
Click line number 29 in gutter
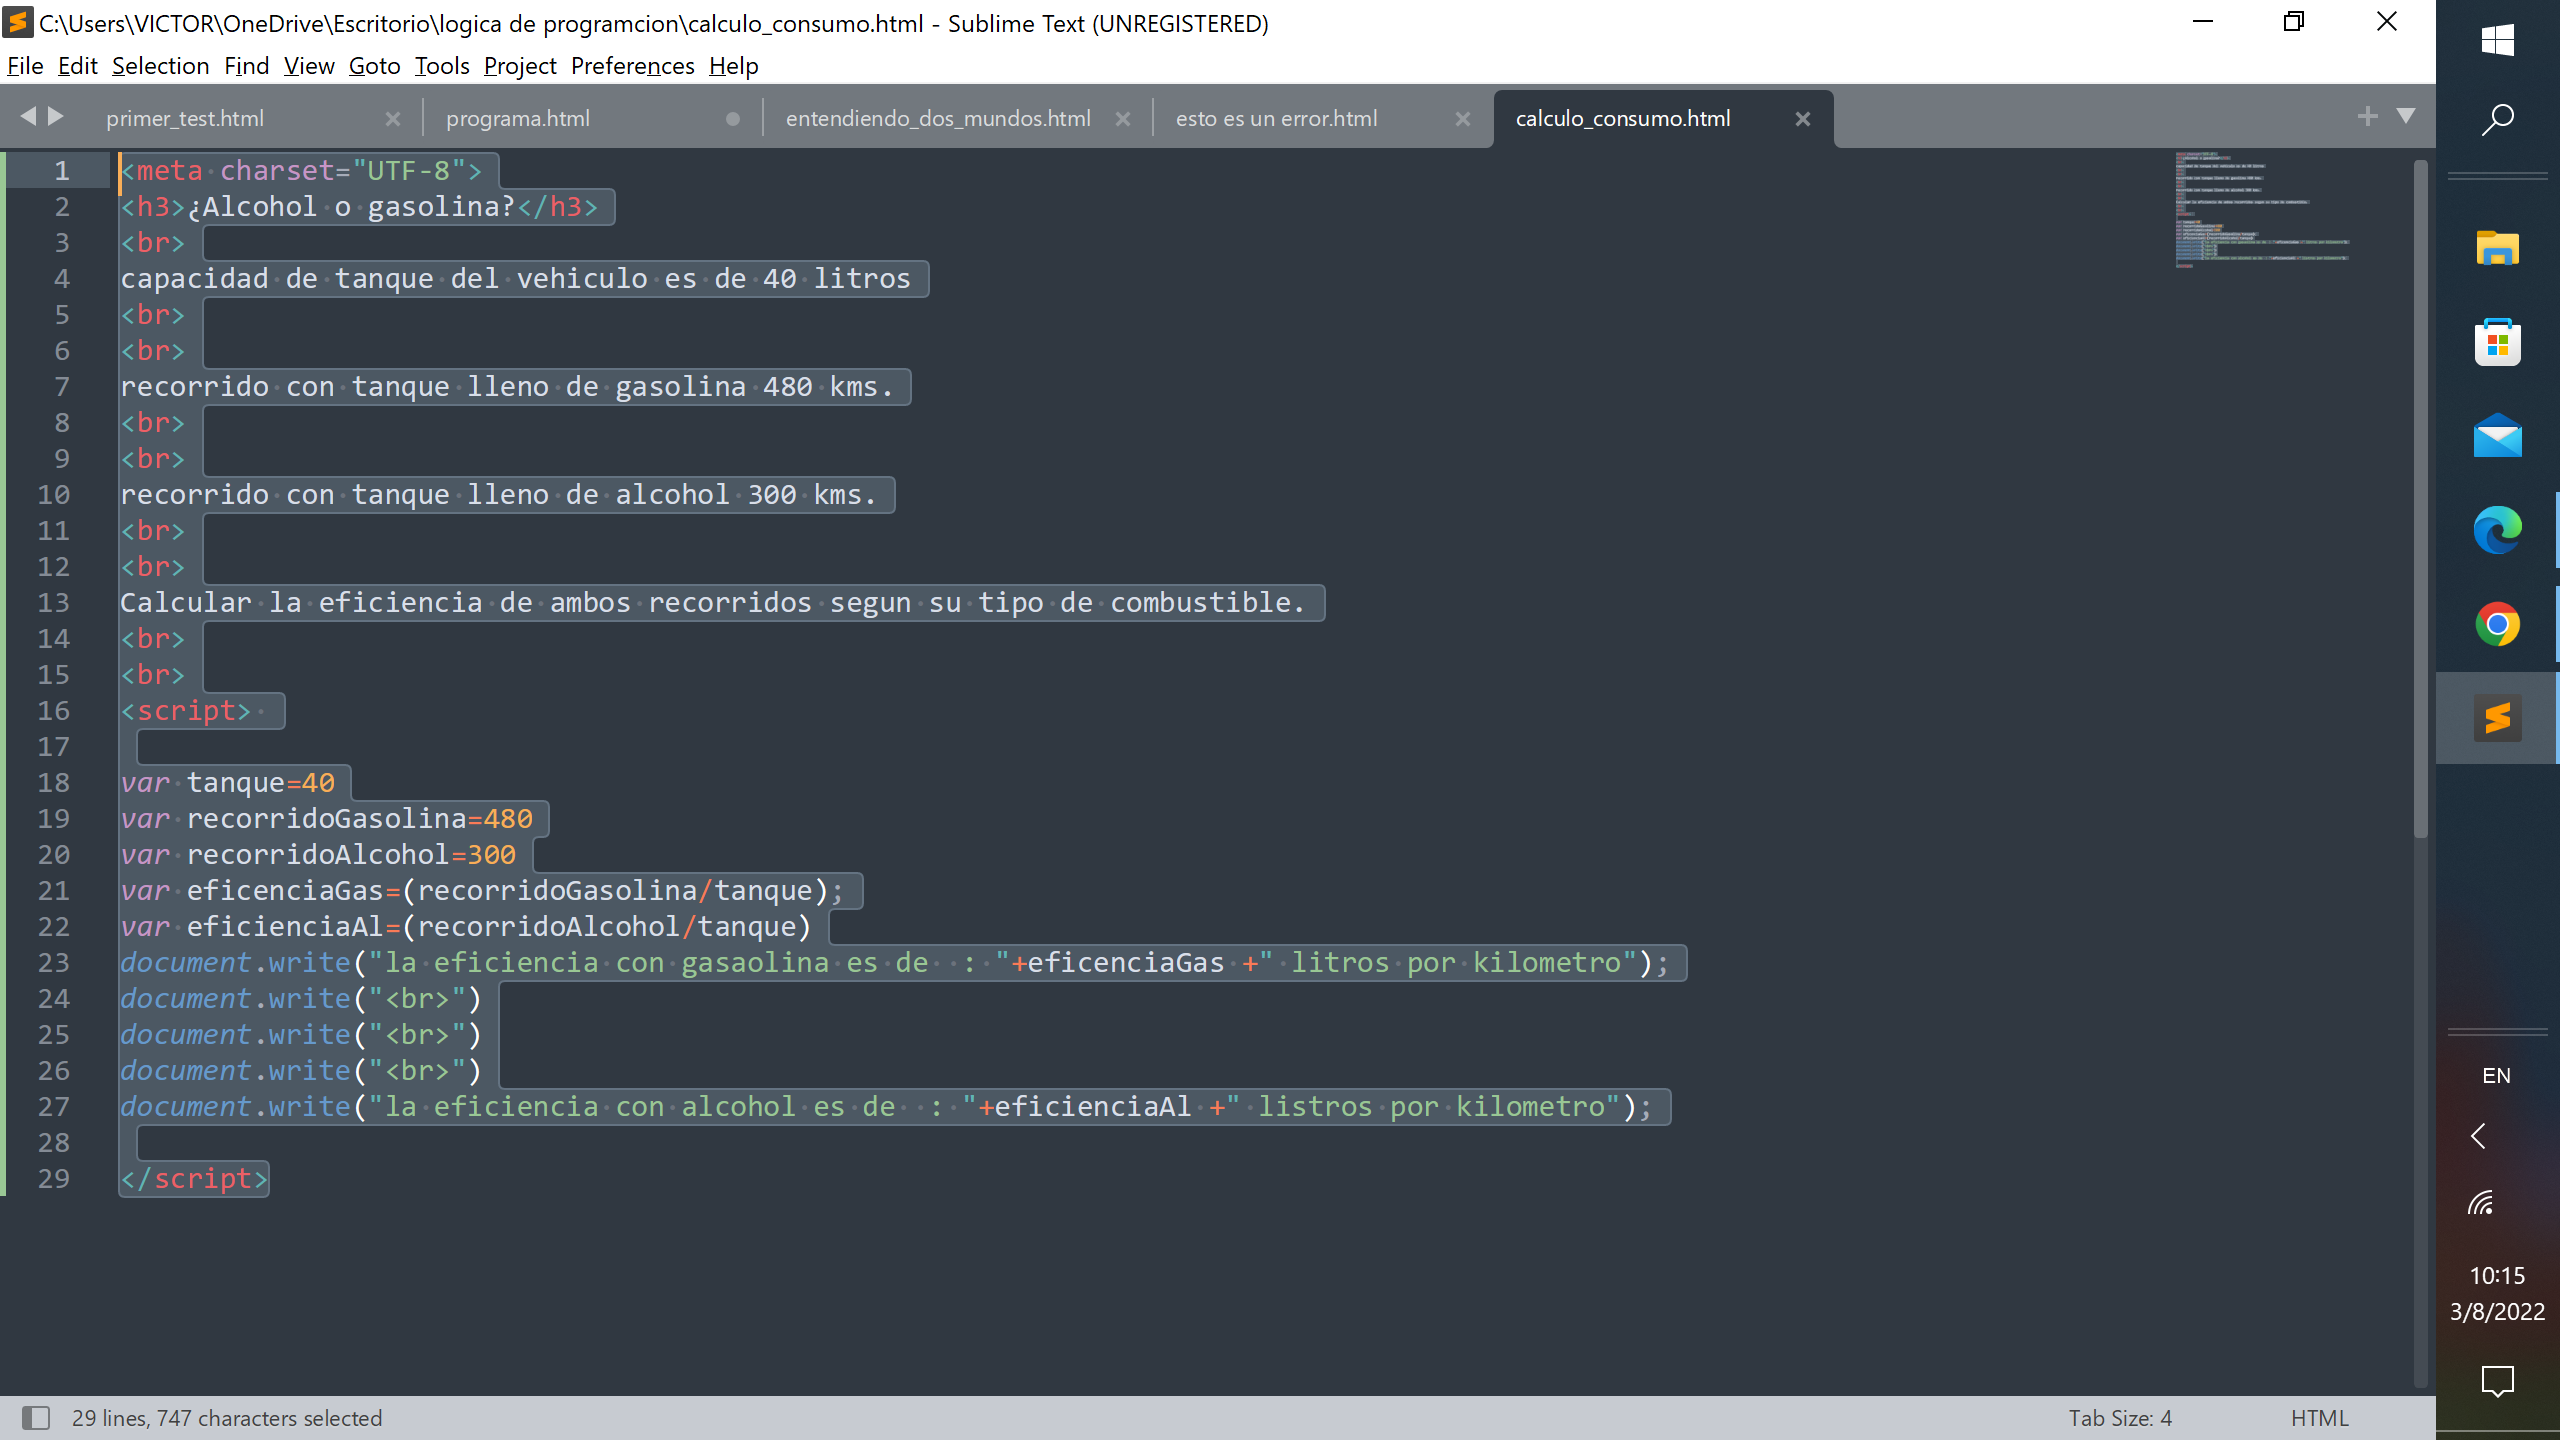click(x=54, y=1179)
